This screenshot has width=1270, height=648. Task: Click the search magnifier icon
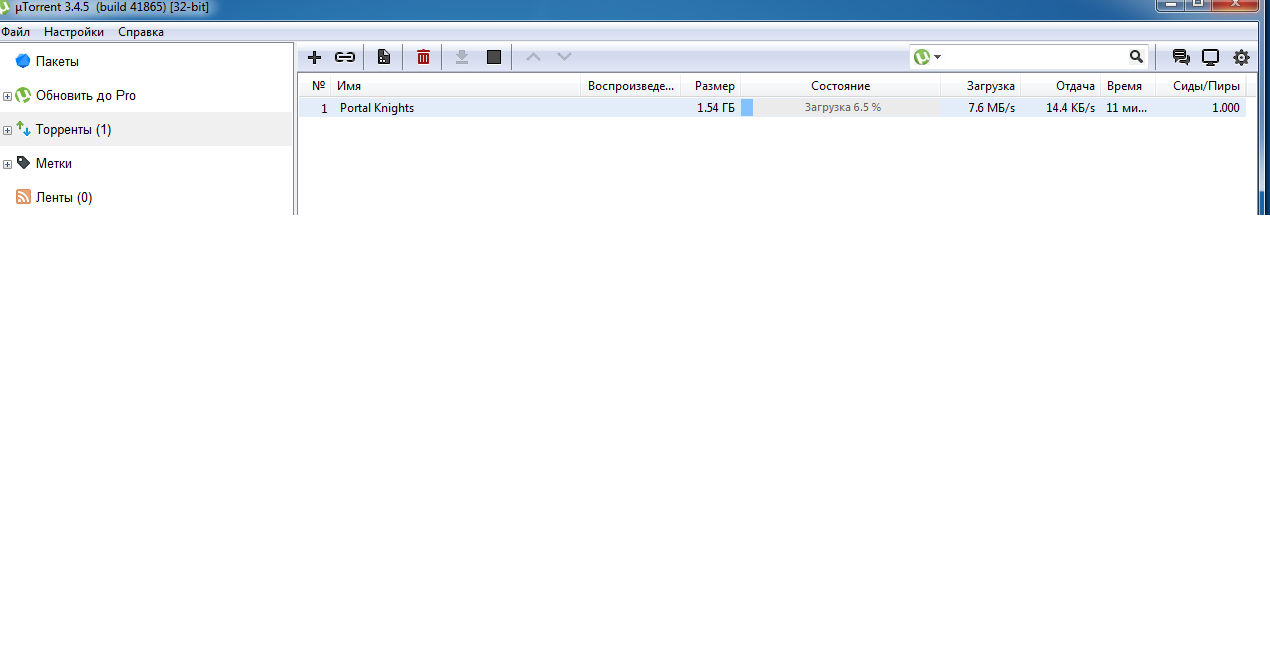coord(1136,57)
